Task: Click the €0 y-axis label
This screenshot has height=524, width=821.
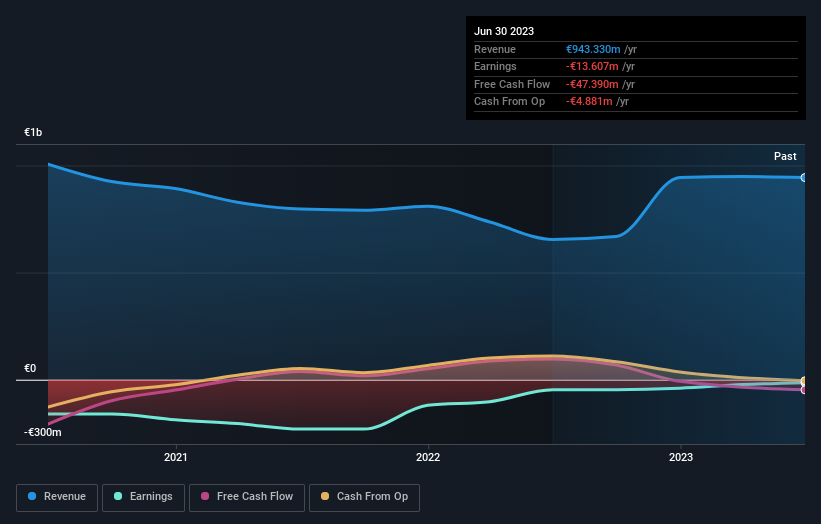Action: [x=30, y=368]
